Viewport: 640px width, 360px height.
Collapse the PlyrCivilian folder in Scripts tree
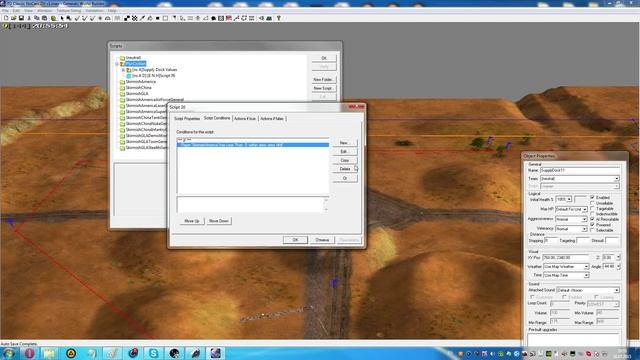117,64
